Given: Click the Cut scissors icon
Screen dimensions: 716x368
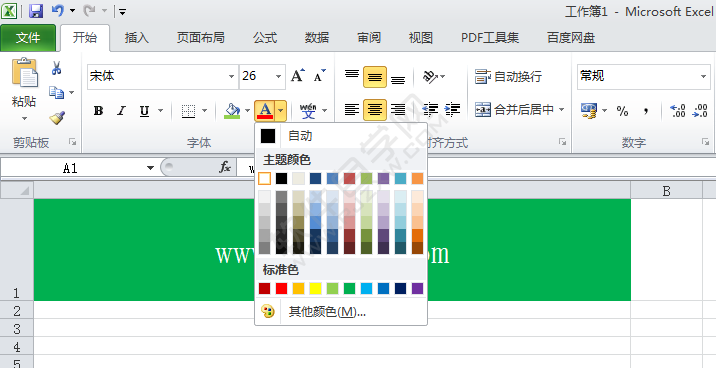Looking at the screenshot, I should [56, 68].
